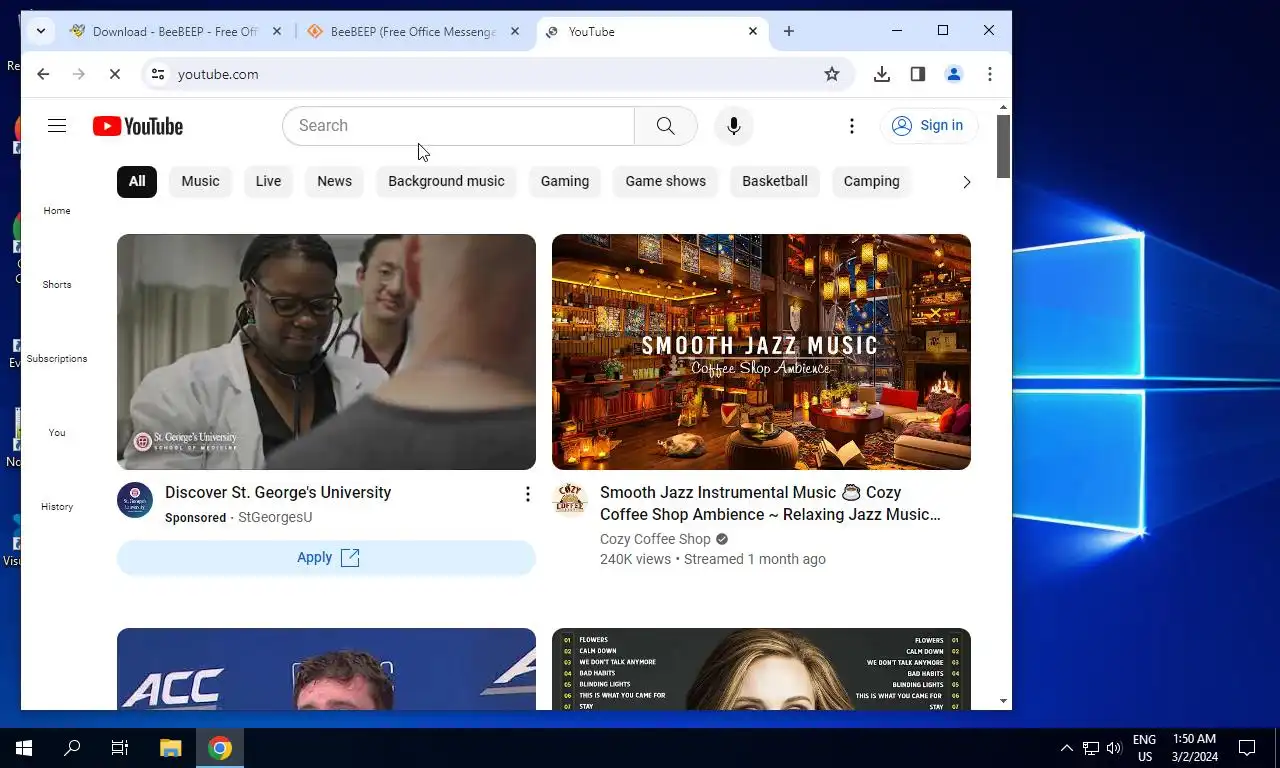Click the browser Forward arrow
Image resolution: width=1280 pixels, height=768 pixels.
pos(79,74)
